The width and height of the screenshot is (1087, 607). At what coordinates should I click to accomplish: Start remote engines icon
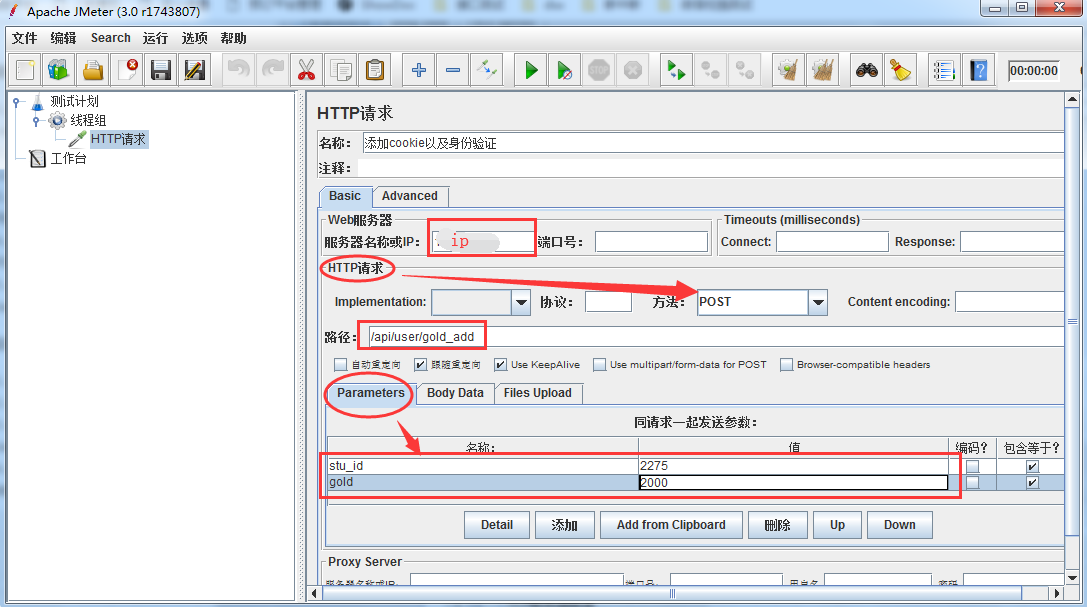click(x=676, y=70)
